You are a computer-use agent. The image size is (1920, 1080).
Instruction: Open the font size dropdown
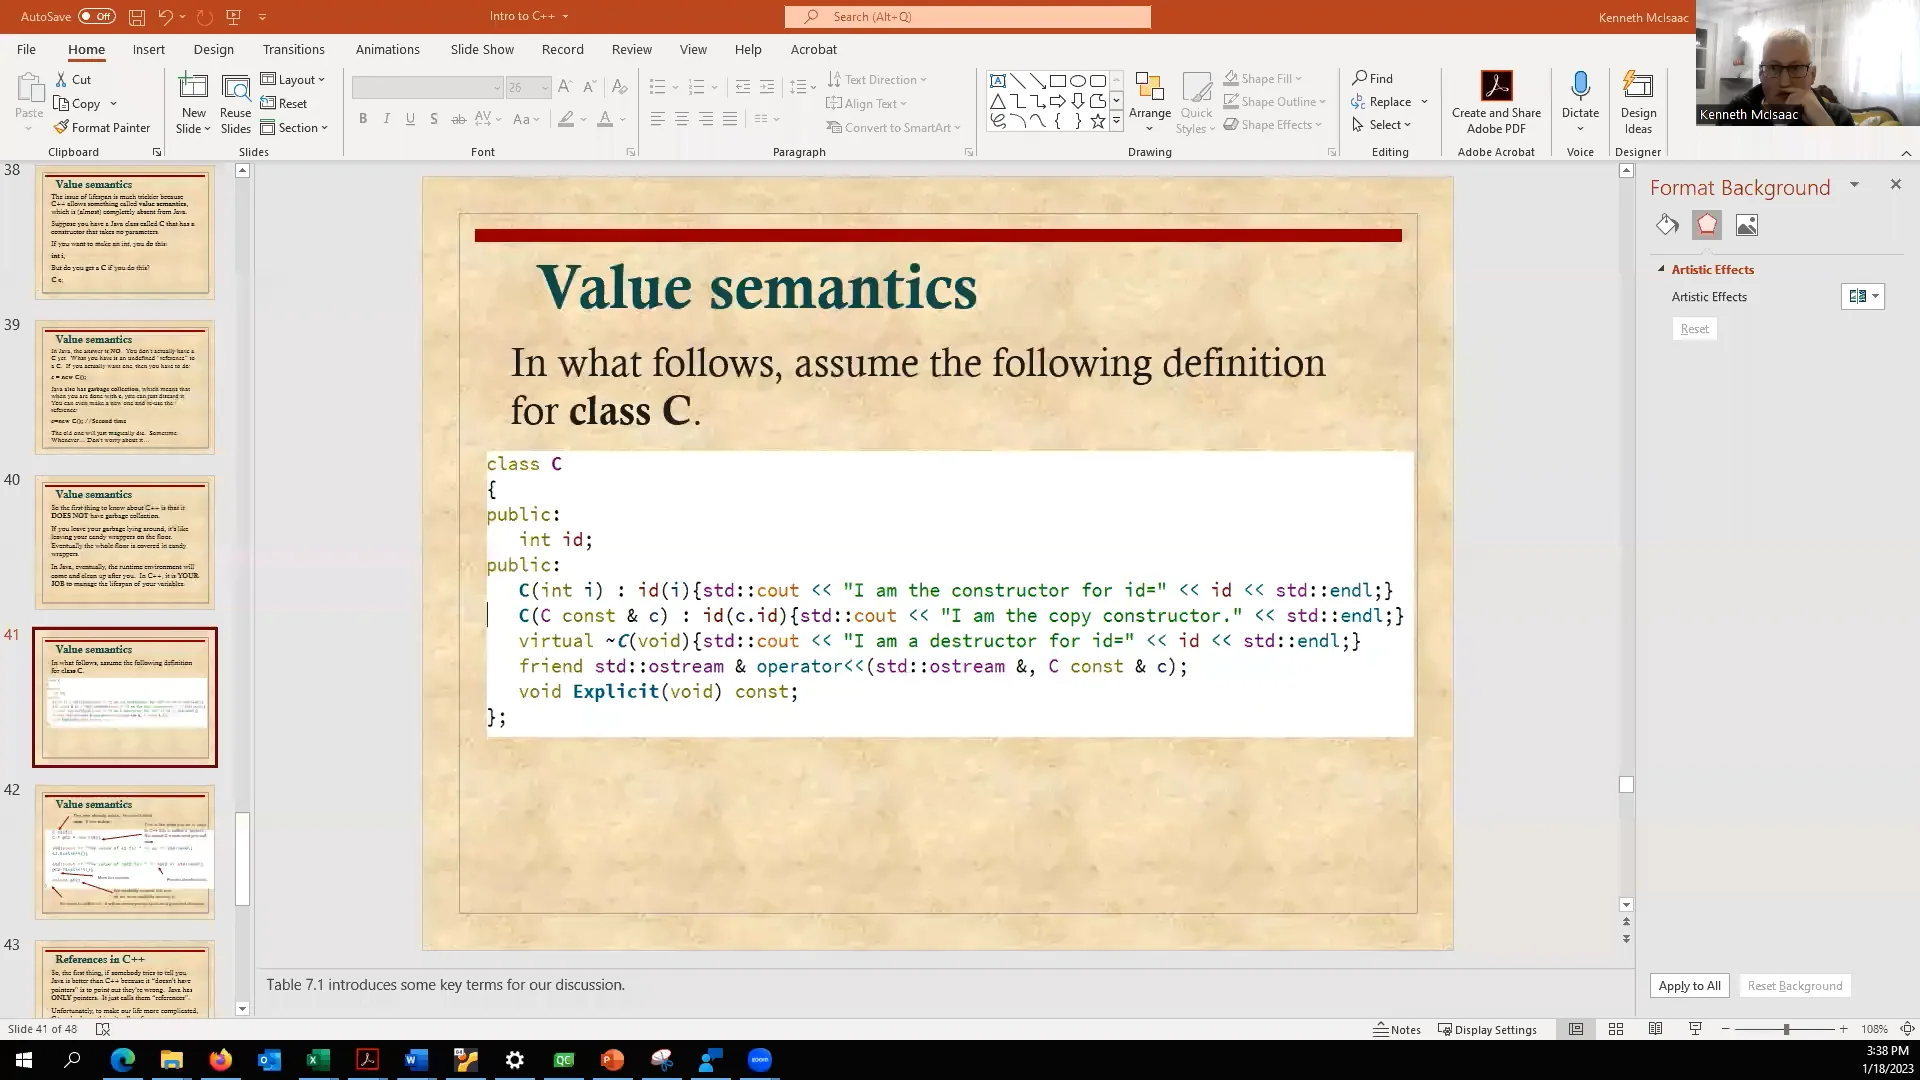[x=543, y=87]
